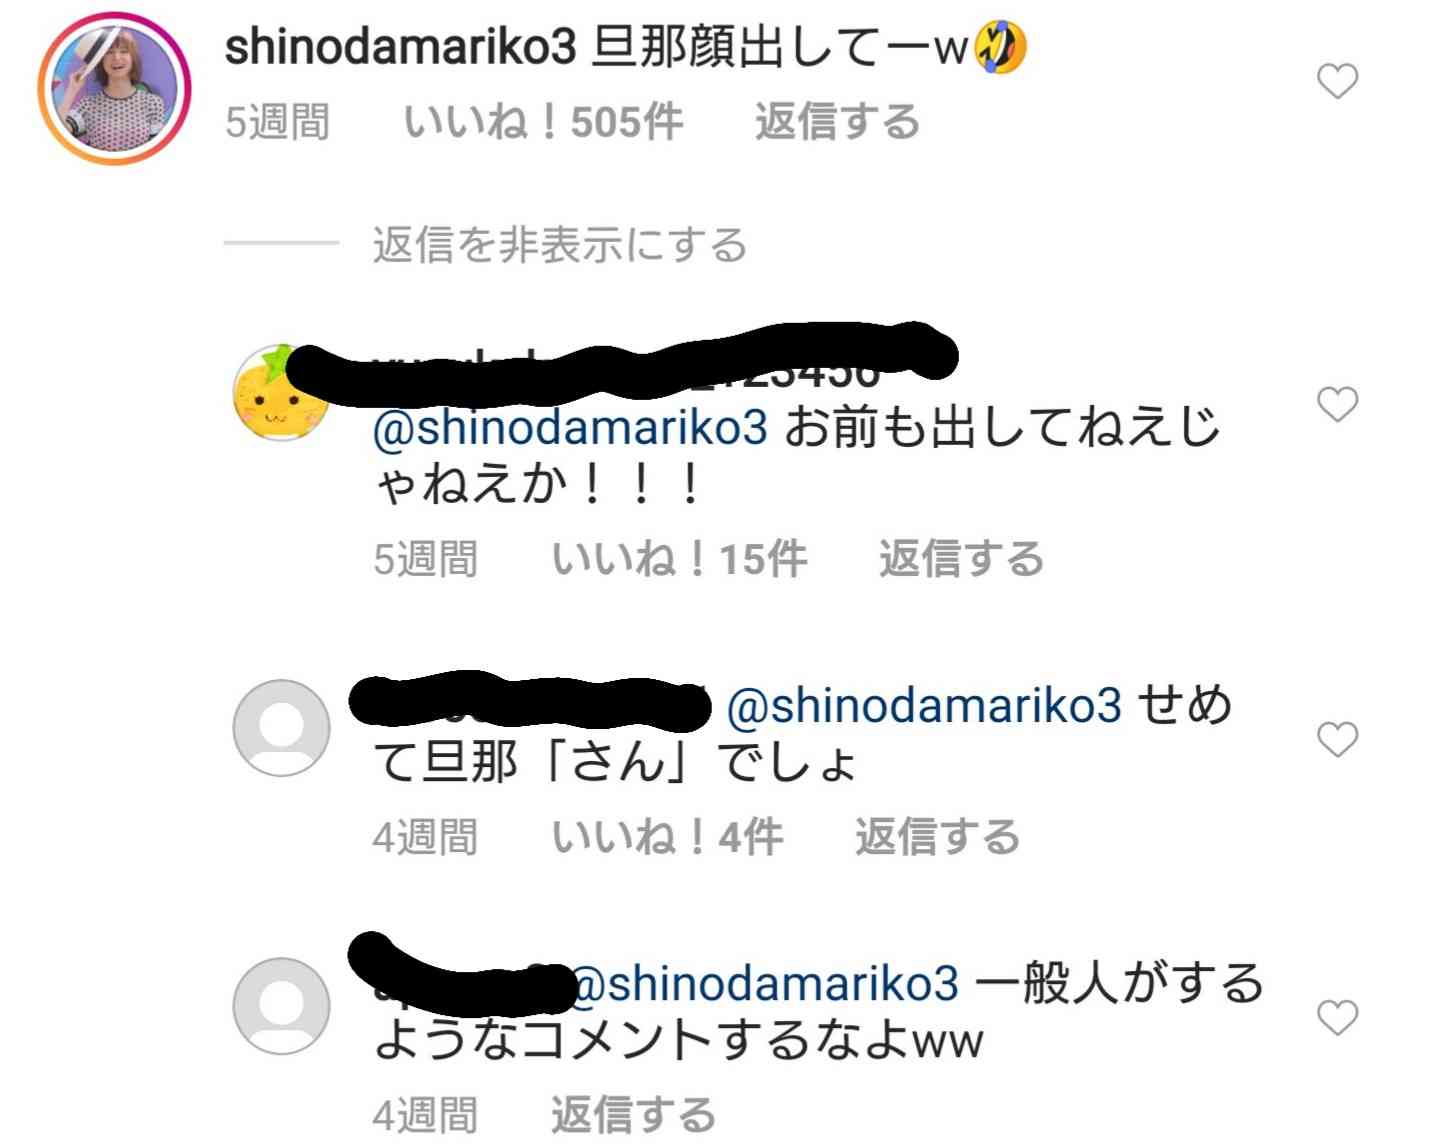Click shinodamariko3 username in top comment

[401, 47]
